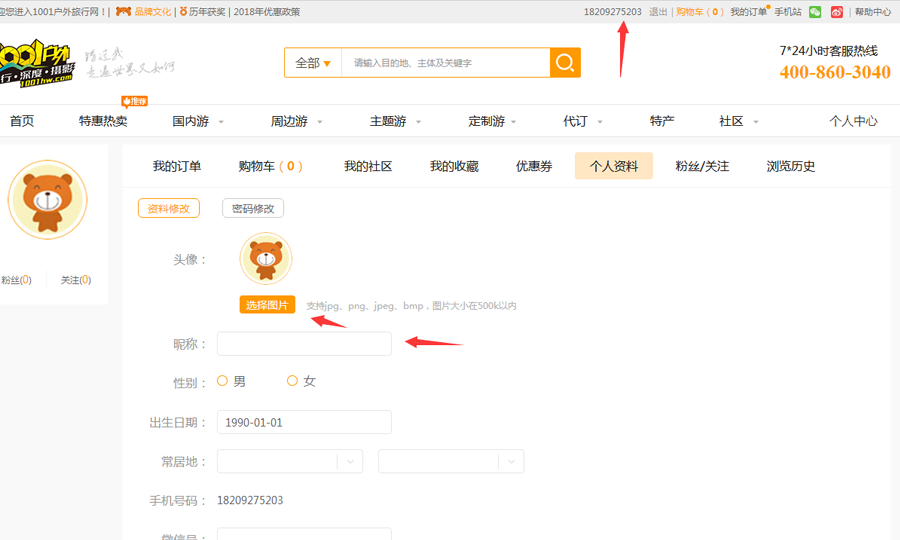Click the 1001户外 site logo

pyautogui.click(x=36, y=63)
